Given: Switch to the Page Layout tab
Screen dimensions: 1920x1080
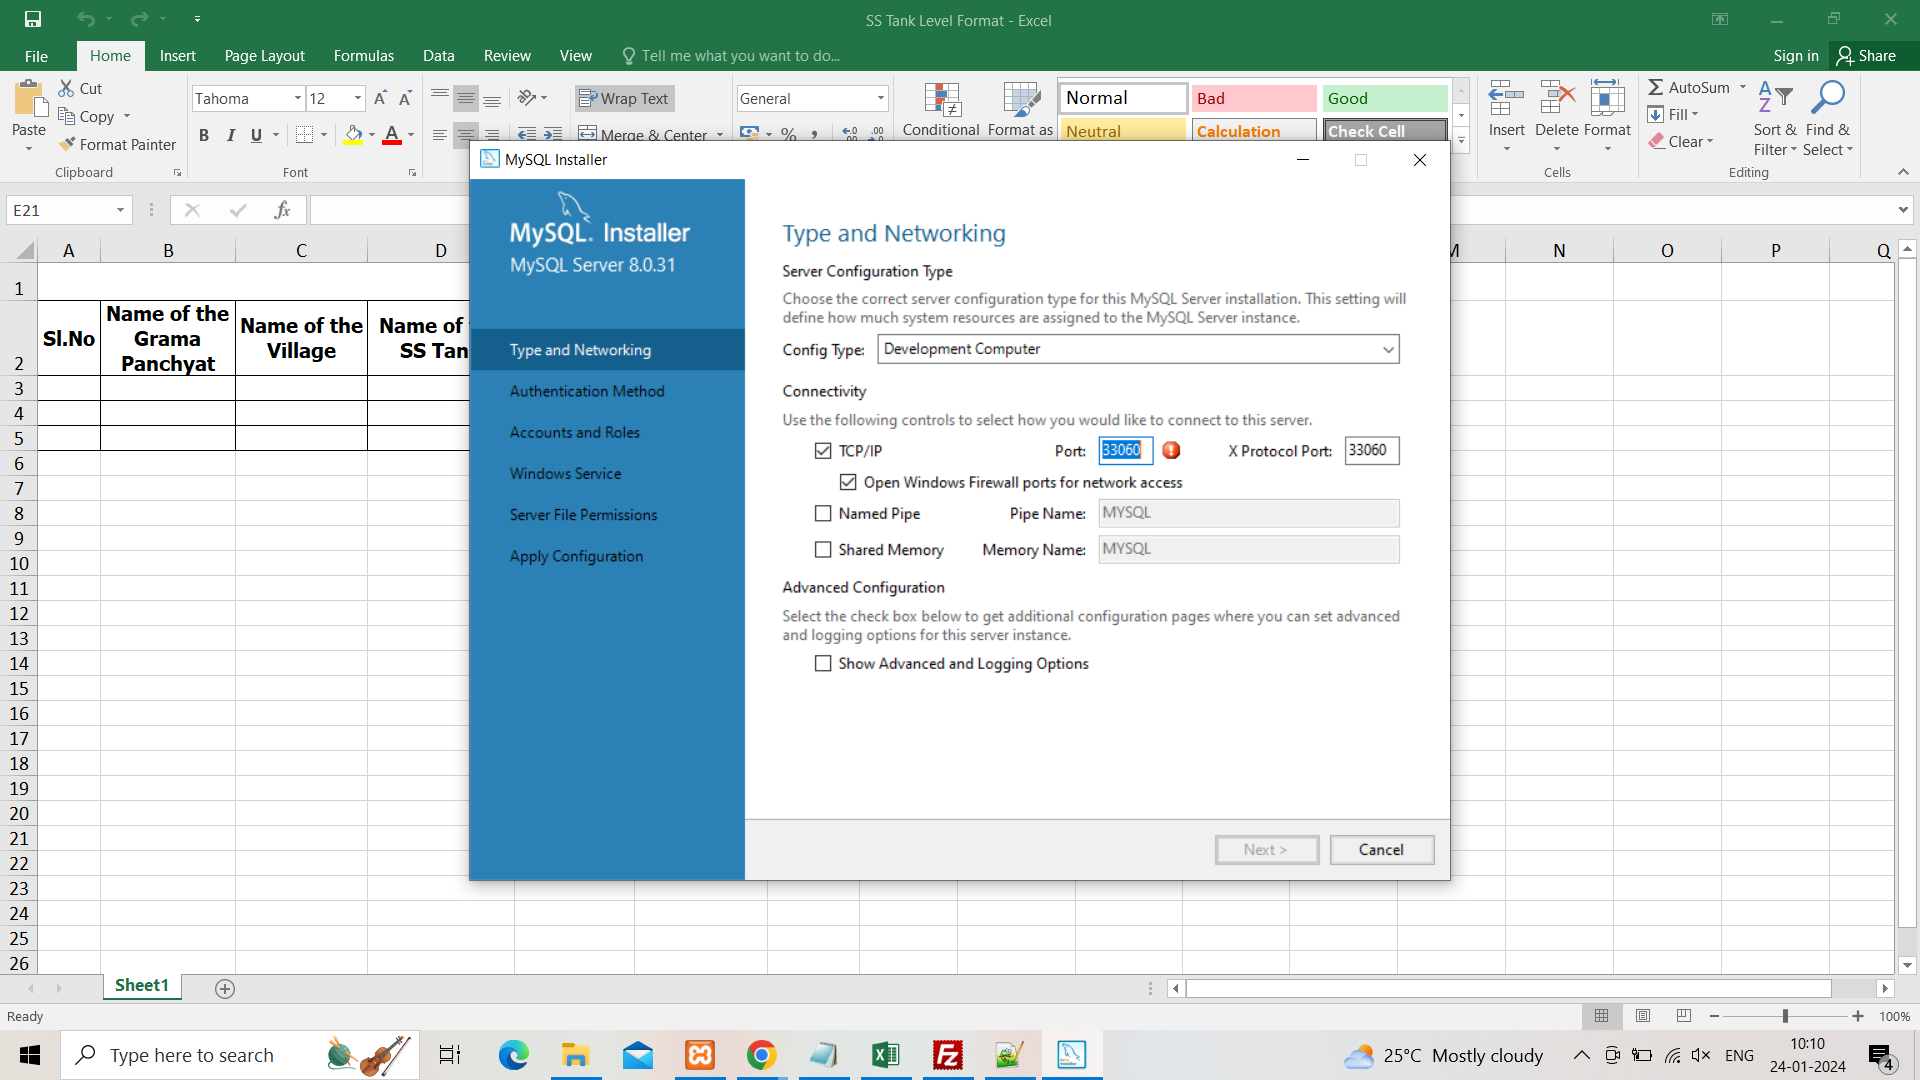Looking at the screenshot, I should 264,56.
